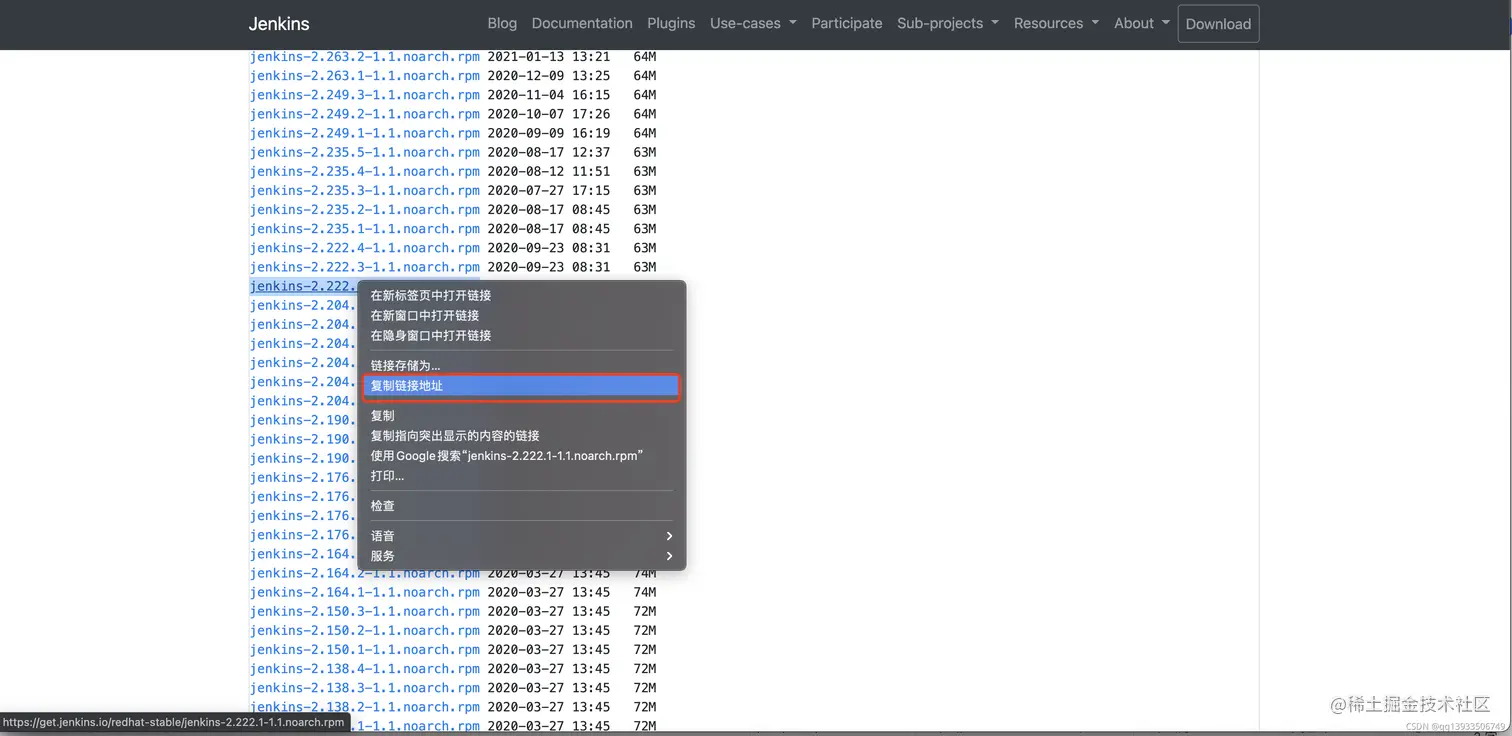Viewport: 1512px width, 736px height.
Task: Select 链接存储为... context menu entry
Action: pyautogui.click(x=521, y=366)
